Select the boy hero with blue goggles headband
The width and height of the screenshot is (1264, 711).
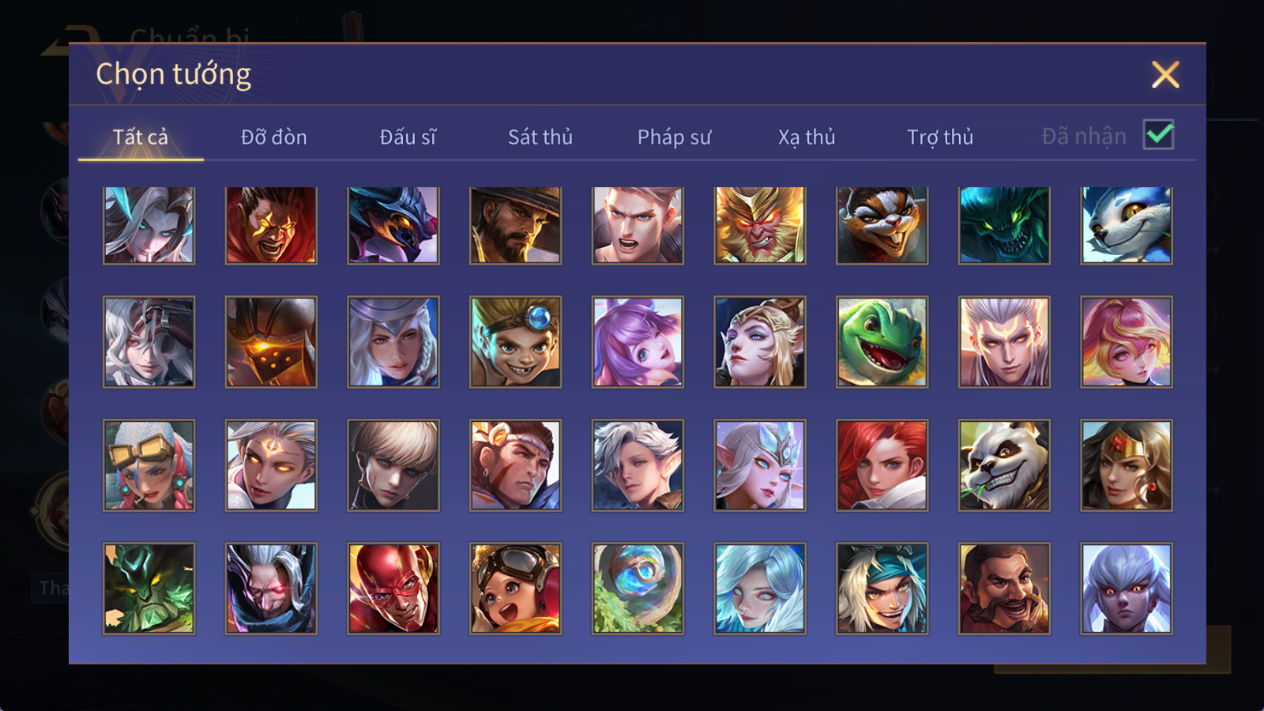(x=515, y=342)
